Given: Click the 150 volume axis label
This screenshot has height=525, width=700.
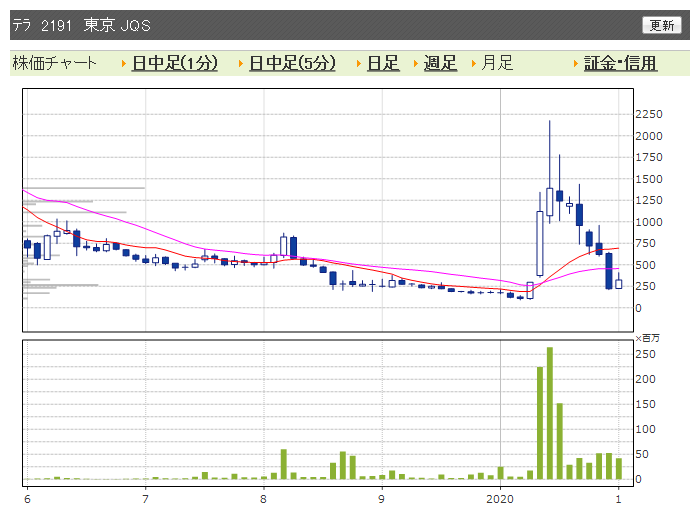Looking at the screenshot, I should point(646,404).
